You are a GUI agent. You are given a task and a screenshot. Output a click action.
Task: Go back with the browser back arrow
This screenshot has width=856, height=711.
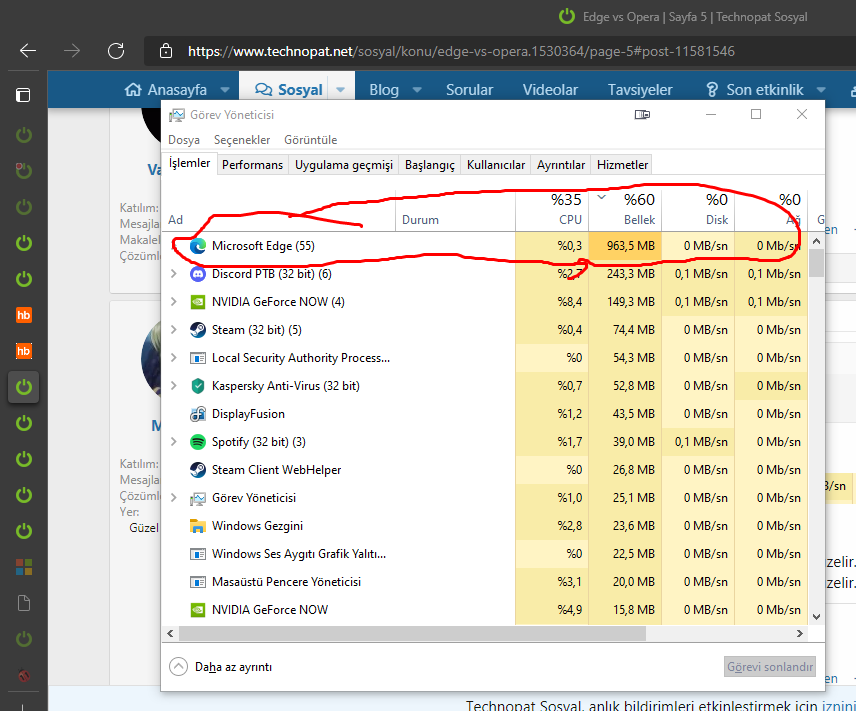pos(28,51)
